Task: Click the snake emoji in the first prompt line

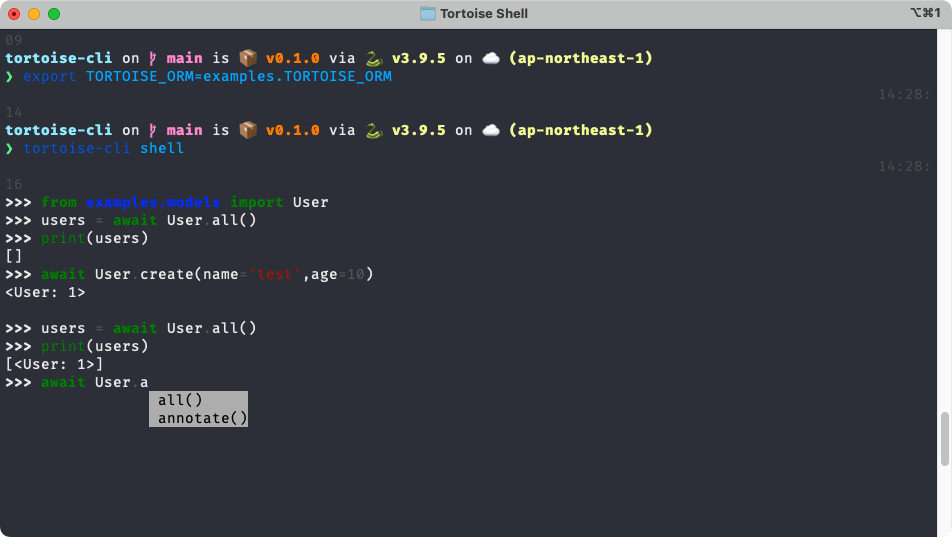Action: 373,58
